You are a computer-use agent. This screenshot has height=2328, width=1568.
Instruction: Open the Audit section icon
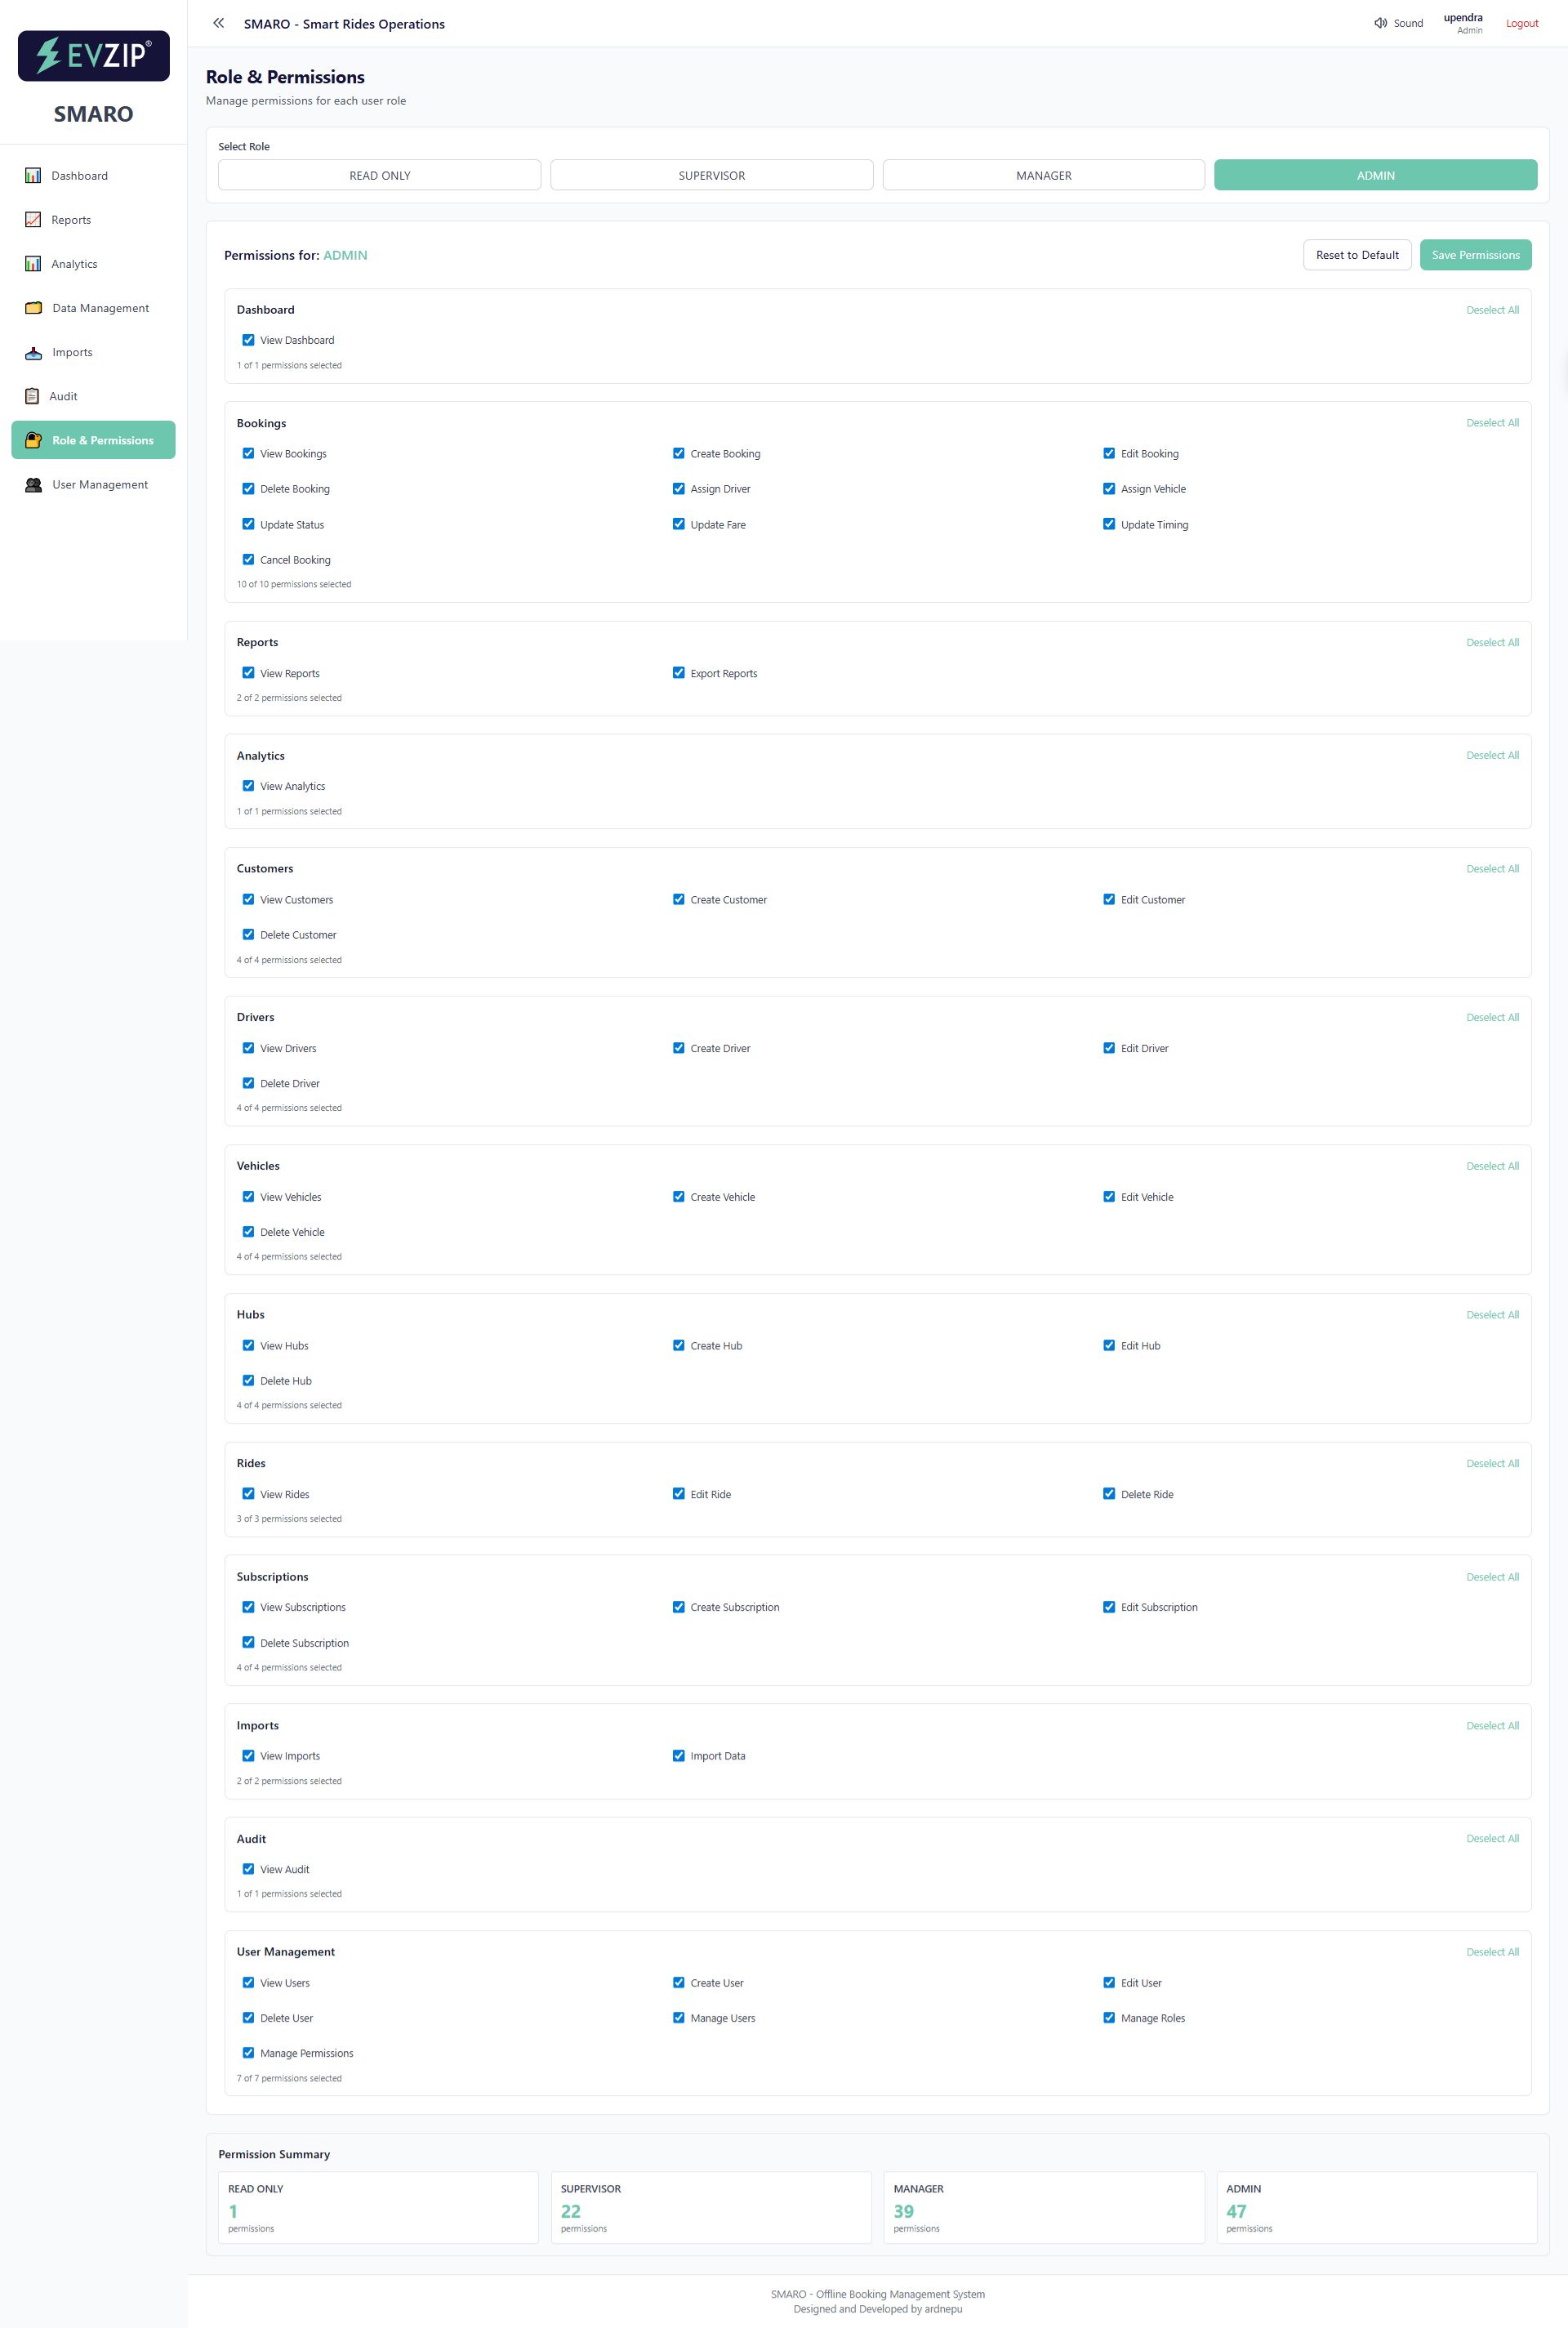(x=33, y=396)
